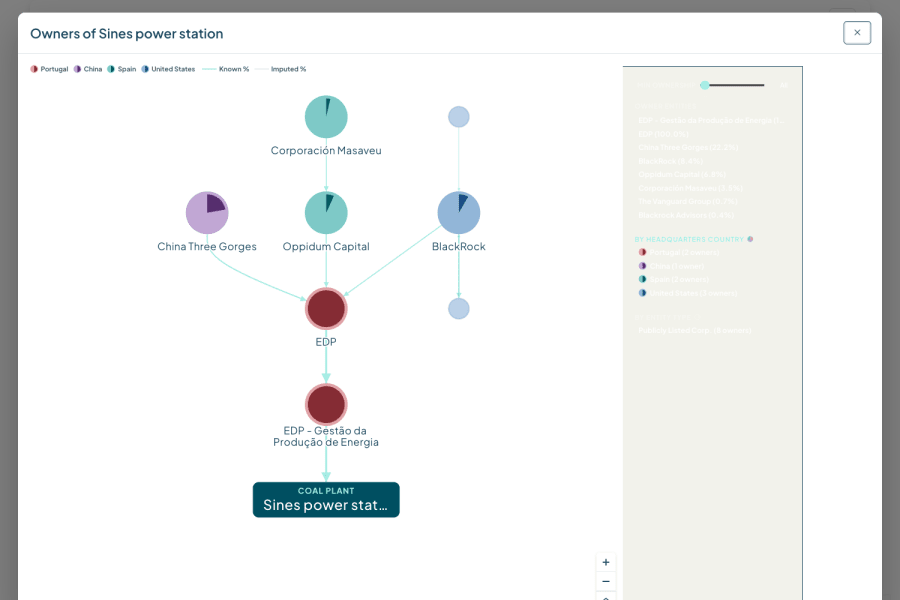Click the Portugal legend marker
The width and height of the screenshot is (900, 600).
pos(34,69)
